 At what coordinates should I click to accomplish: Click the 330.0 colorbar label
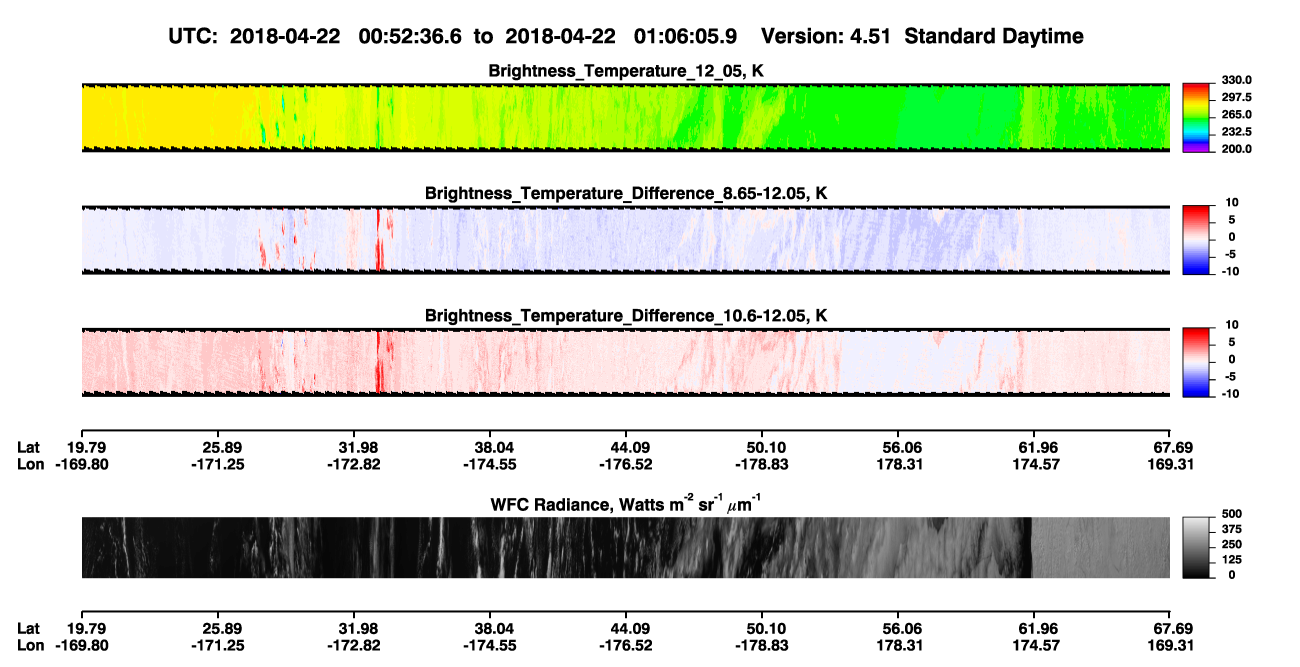click(x=1238, y=81)
